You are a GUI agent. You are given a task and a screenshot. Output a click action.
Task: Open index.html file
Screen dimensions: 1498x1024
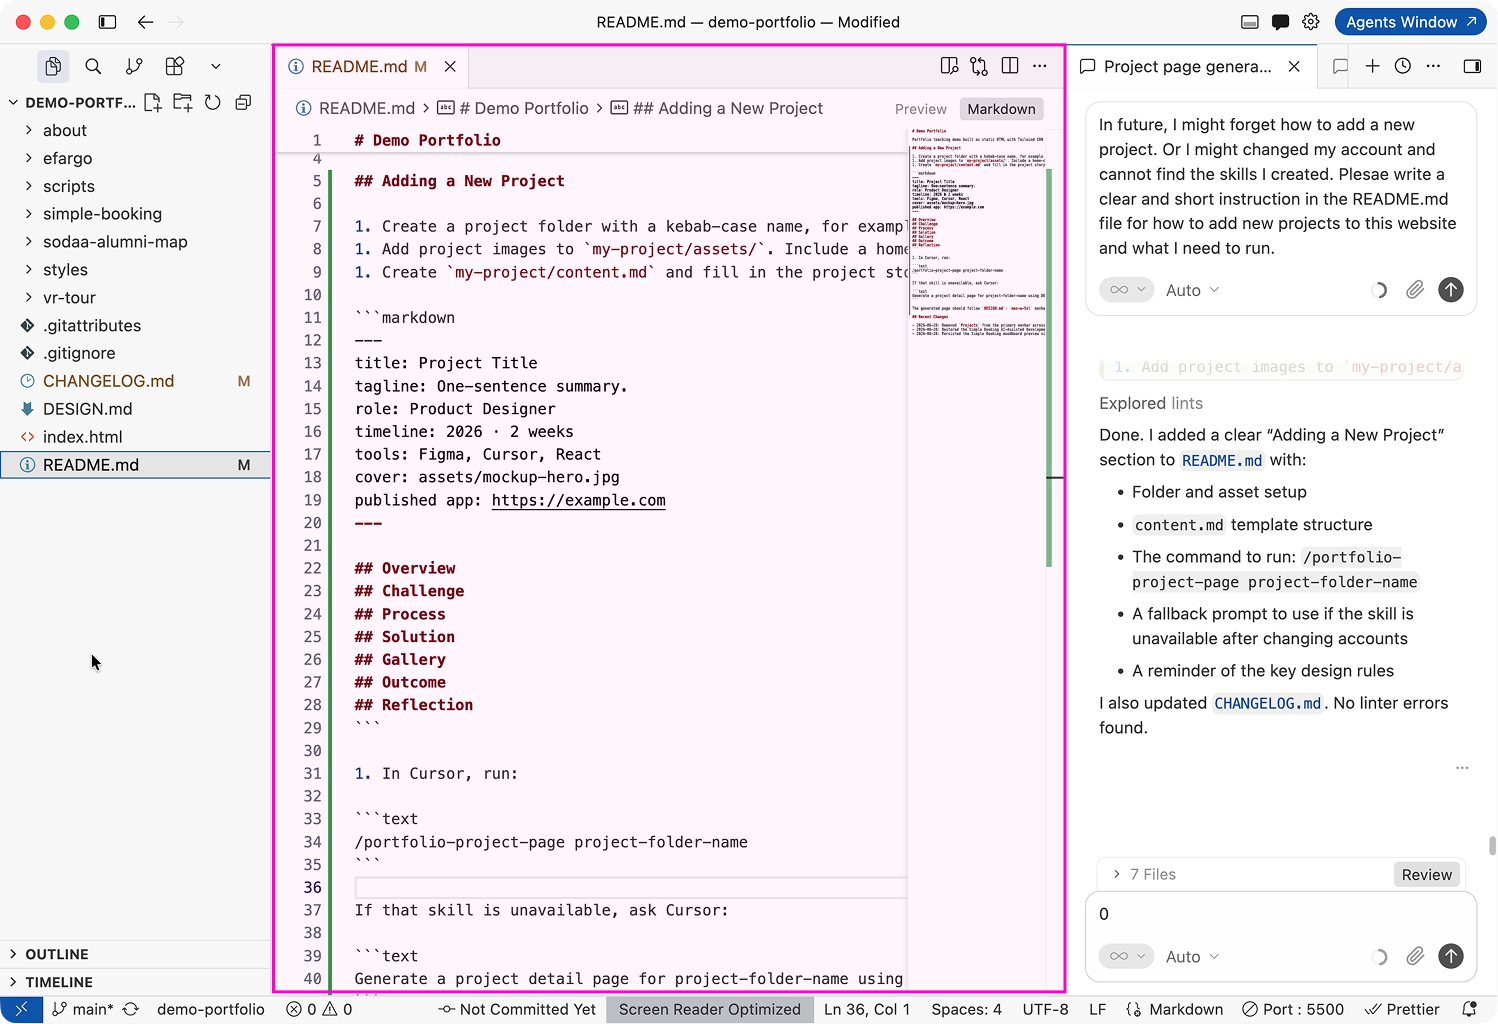pos(135,437)
